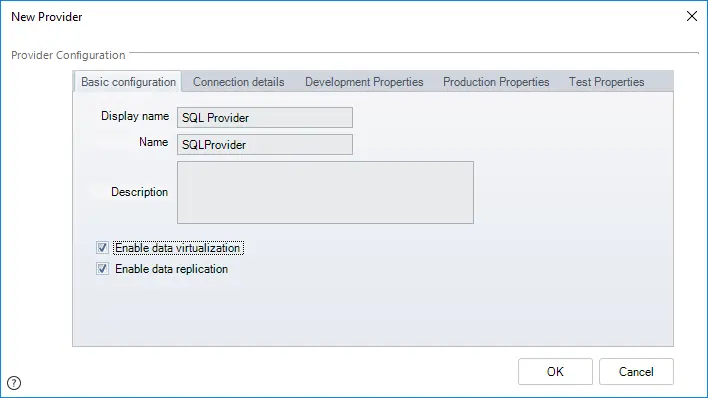This screenshot has width=708, height=398.
Task: Select the "Description" label
Action: [x=140, y=192]
